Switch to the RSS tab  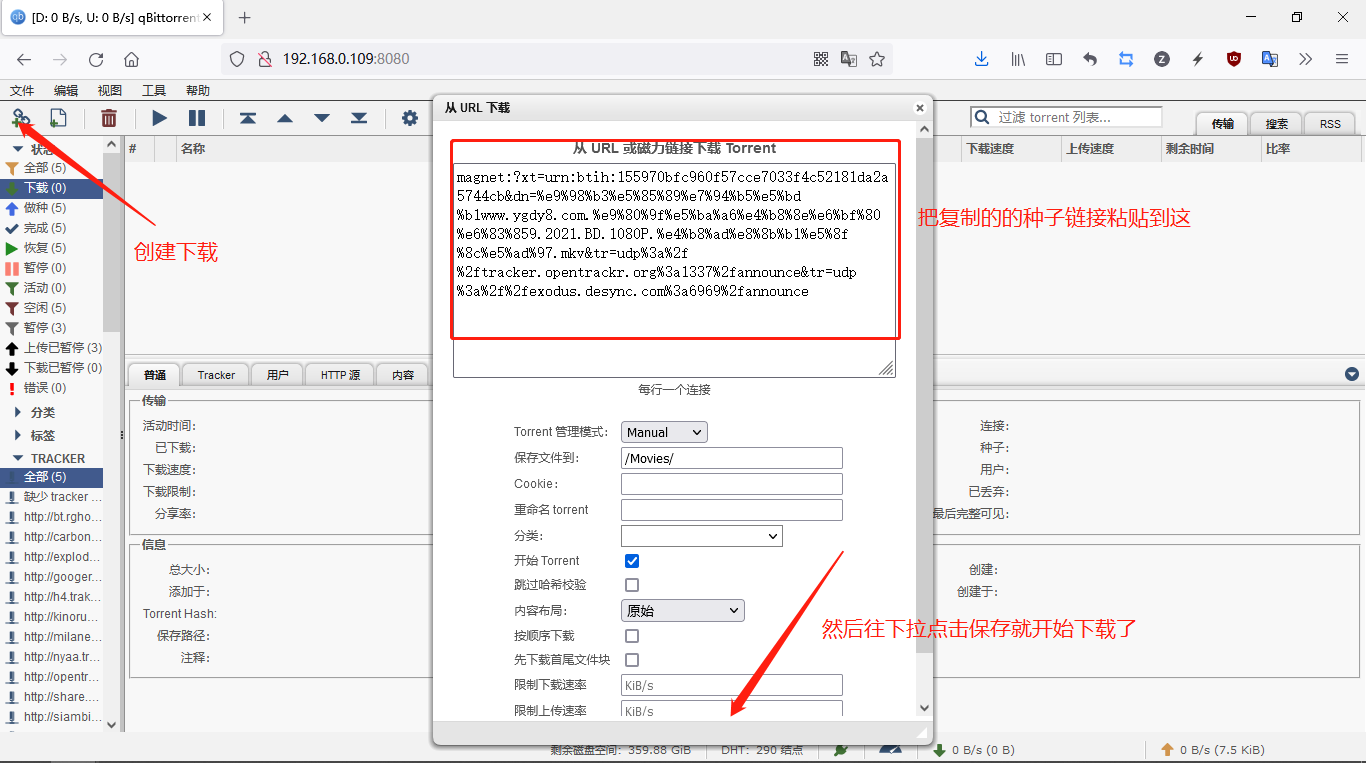coord(1330,124)
